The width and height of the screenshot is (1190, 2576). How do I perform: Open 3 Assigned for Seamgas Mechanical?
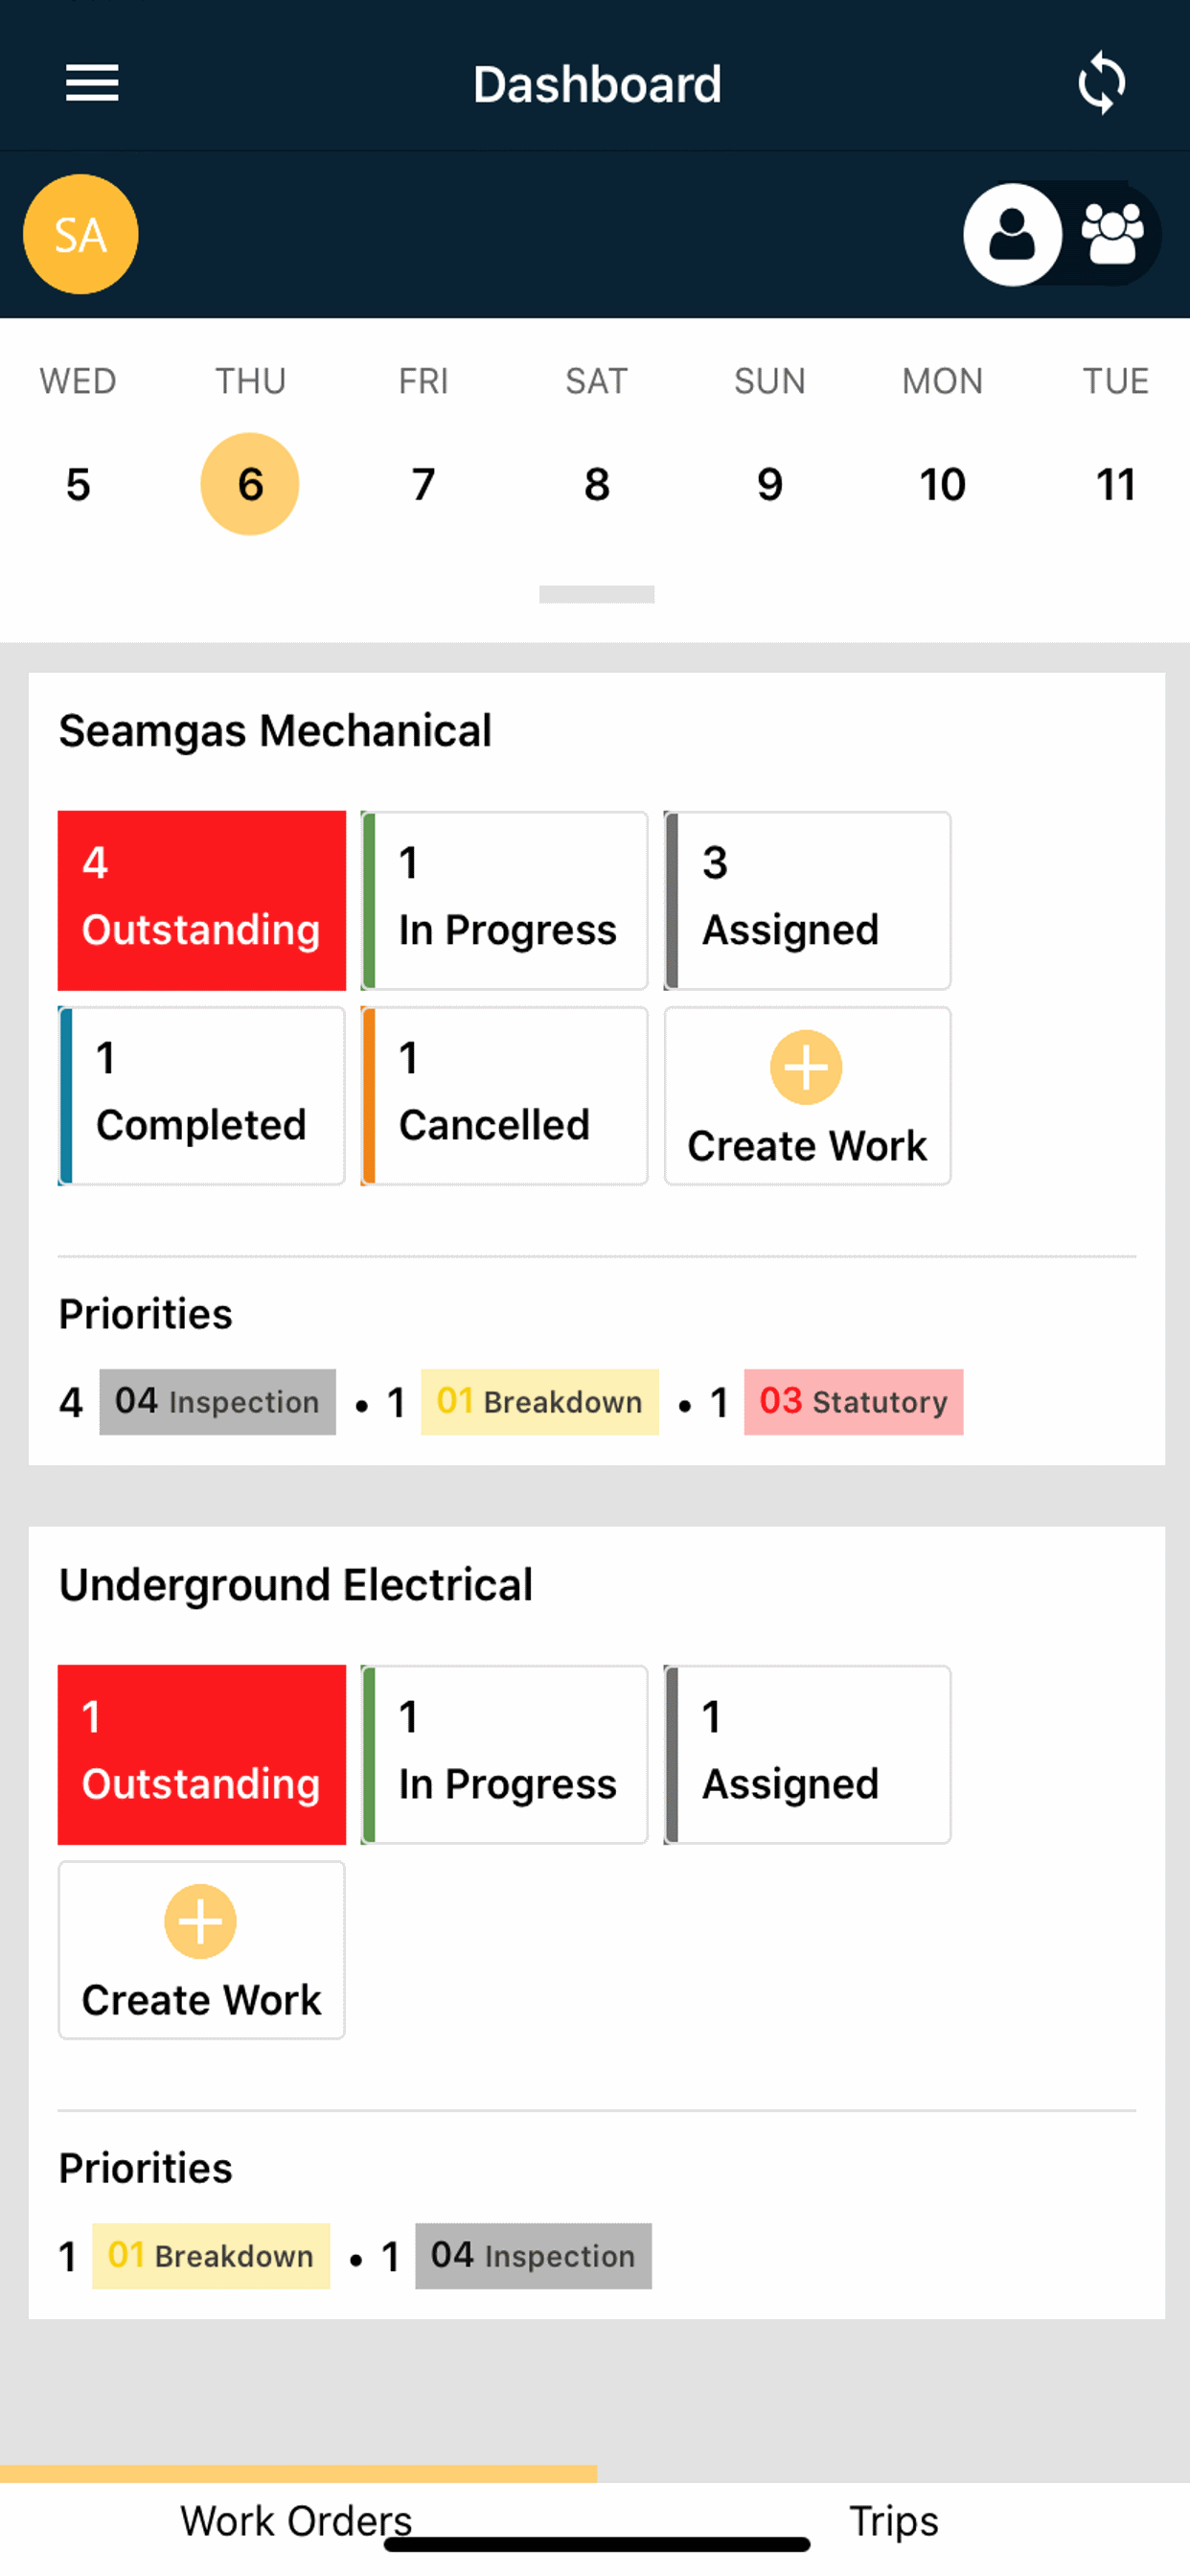coord(807,900)
